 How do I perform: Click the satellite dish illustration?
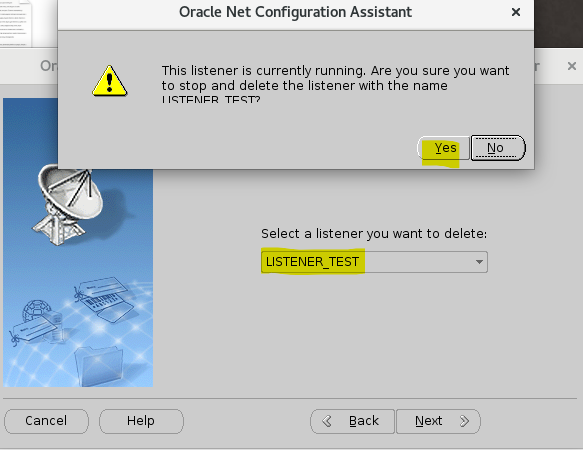click(x=69, y=204)
